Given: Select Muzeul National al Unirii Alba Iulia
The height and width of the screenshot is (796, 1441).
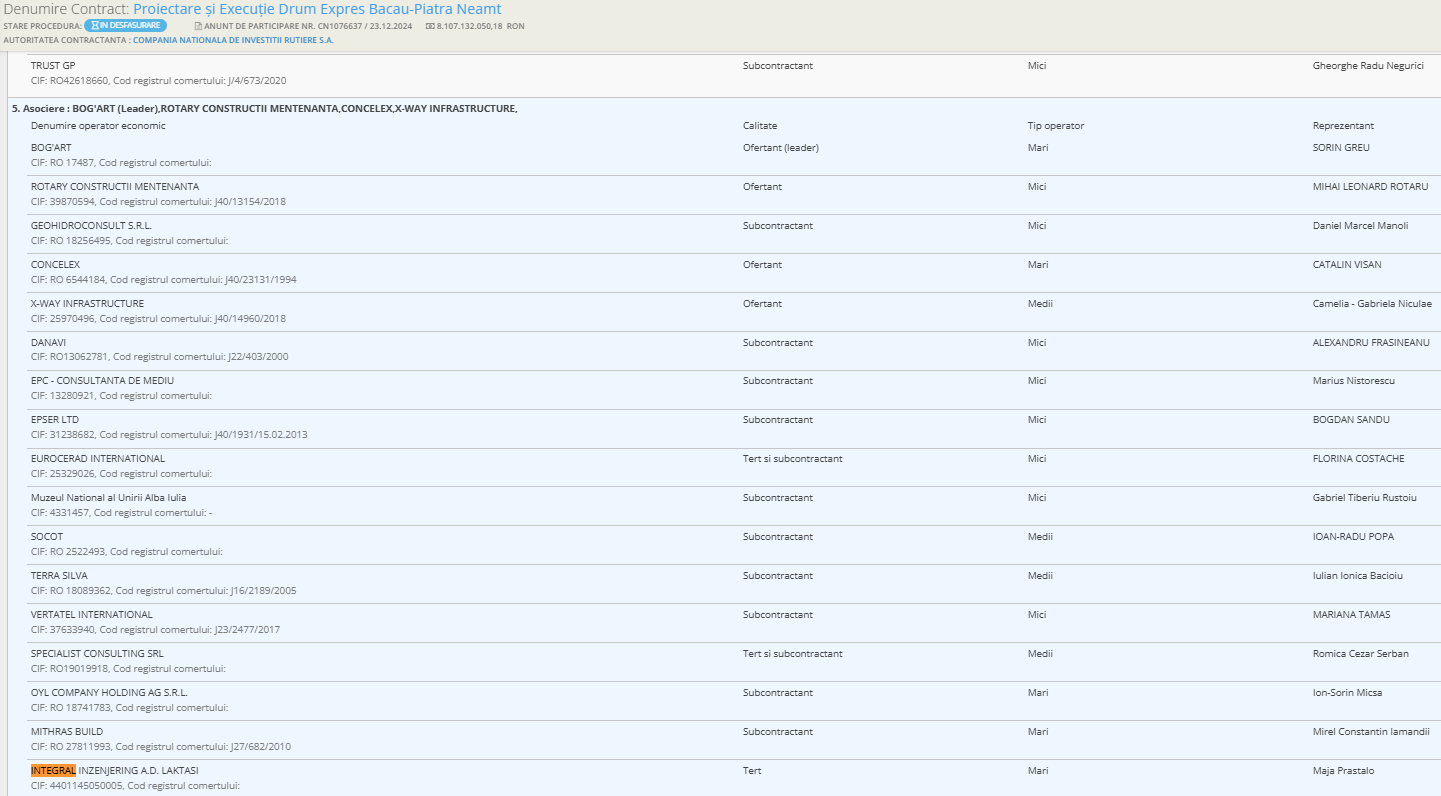Looking at the screenshot, I should 108,497.
